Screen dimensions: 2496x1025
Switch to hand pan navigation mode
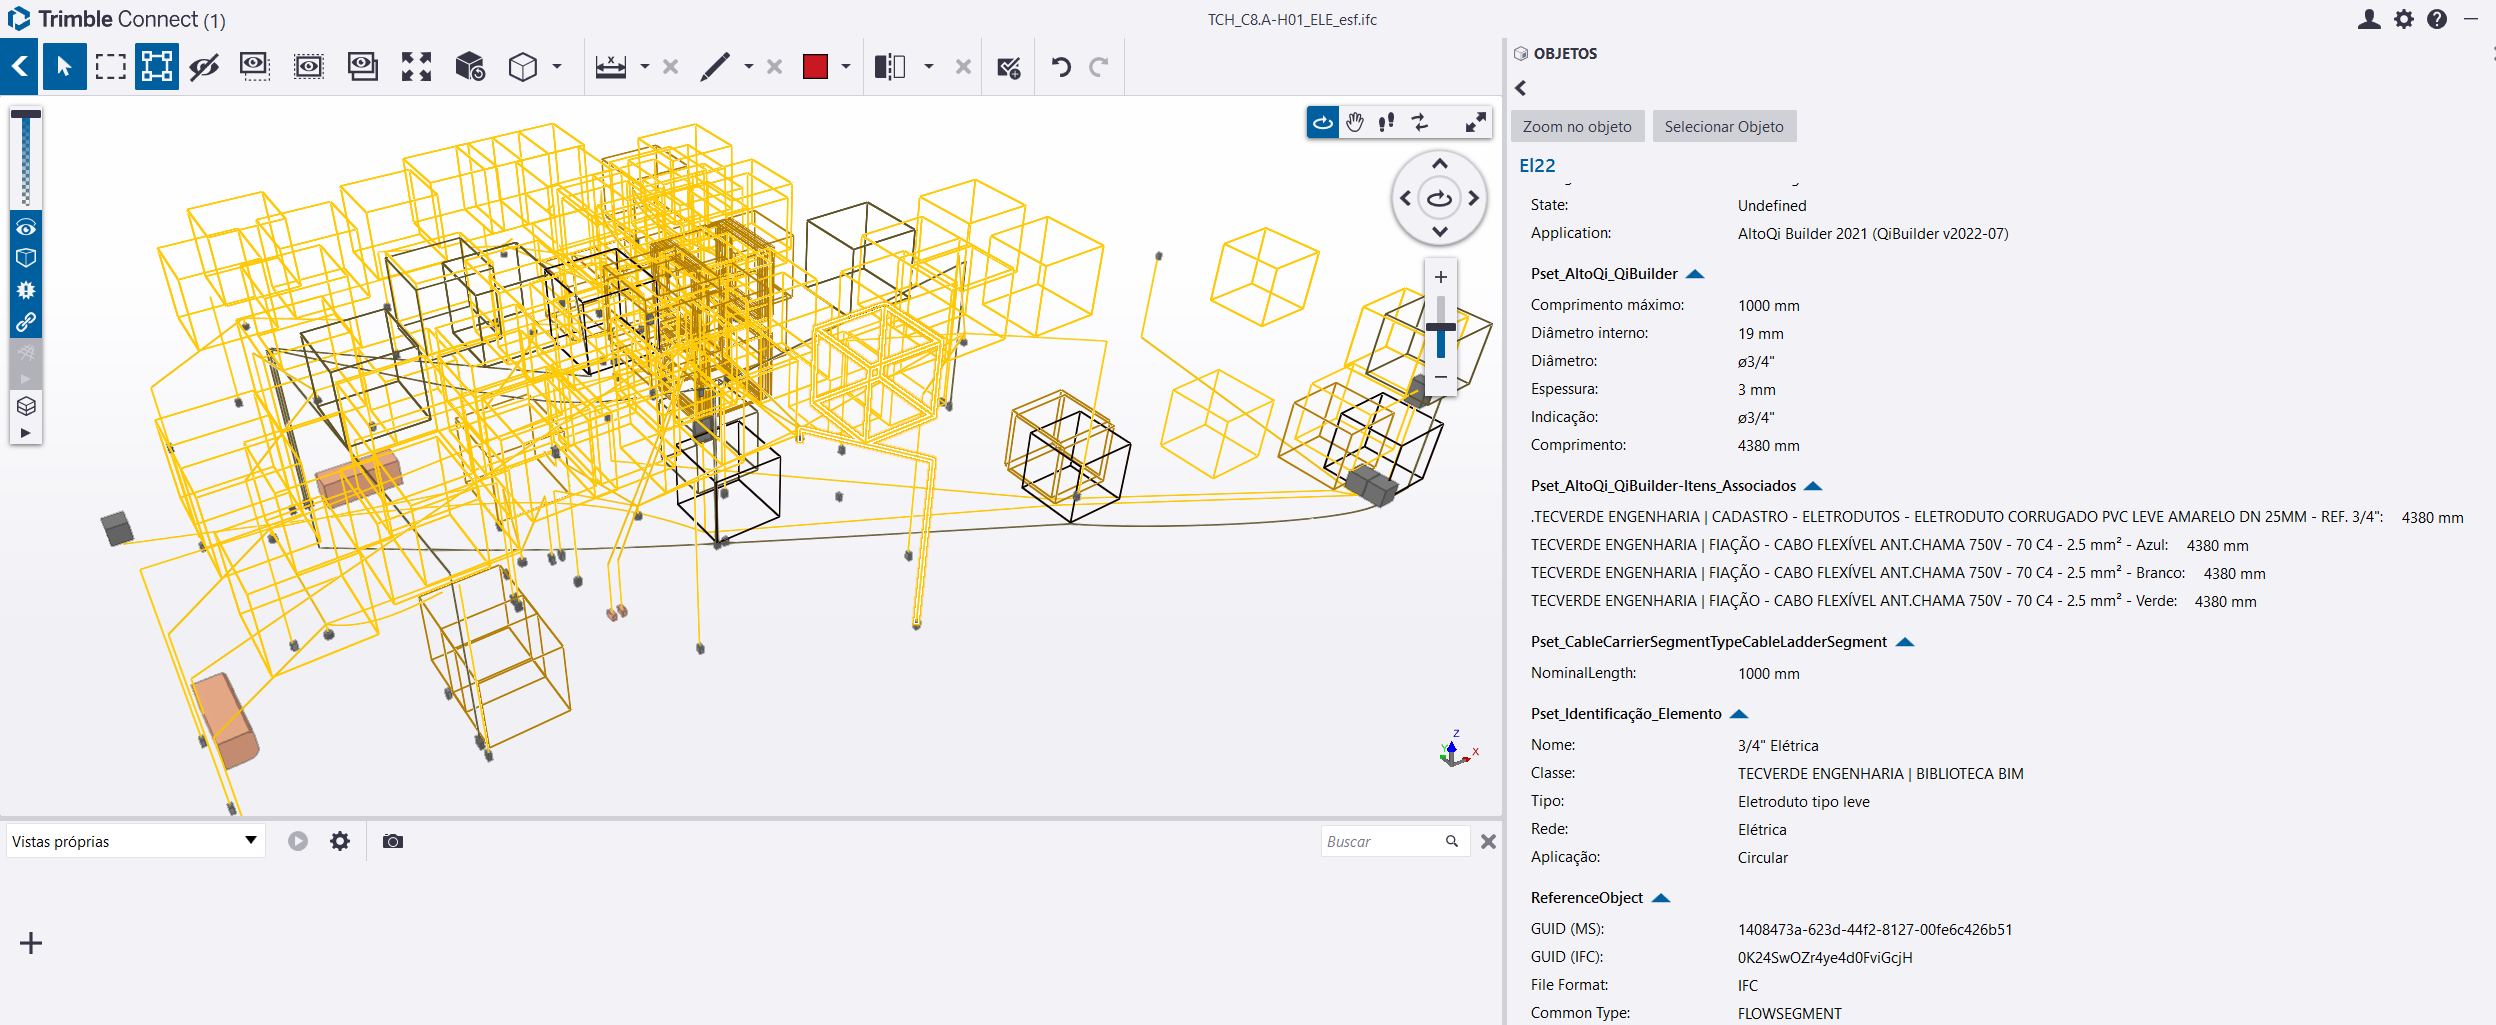(1354, 122)
